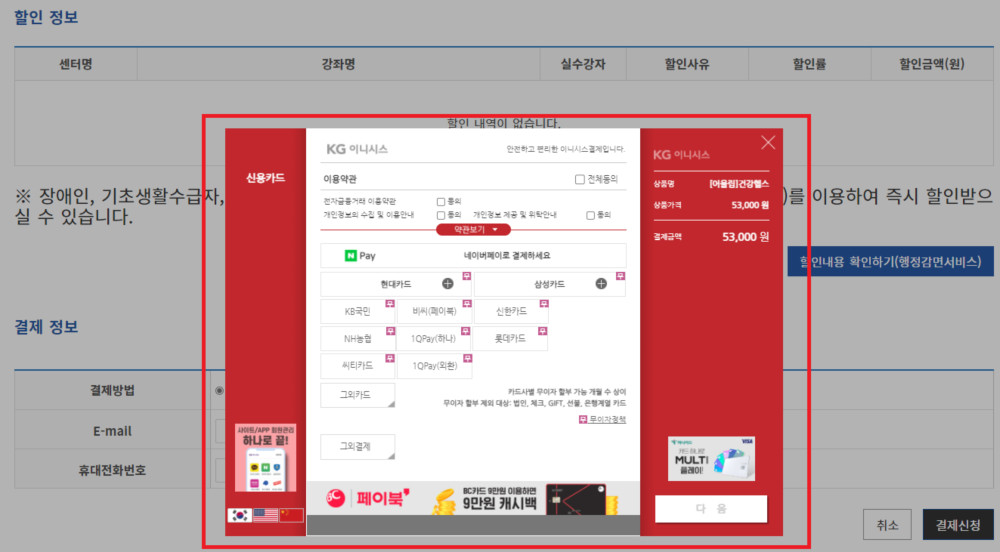Open the 그외결제 other payment dropdown

click(x=357, y=447)
